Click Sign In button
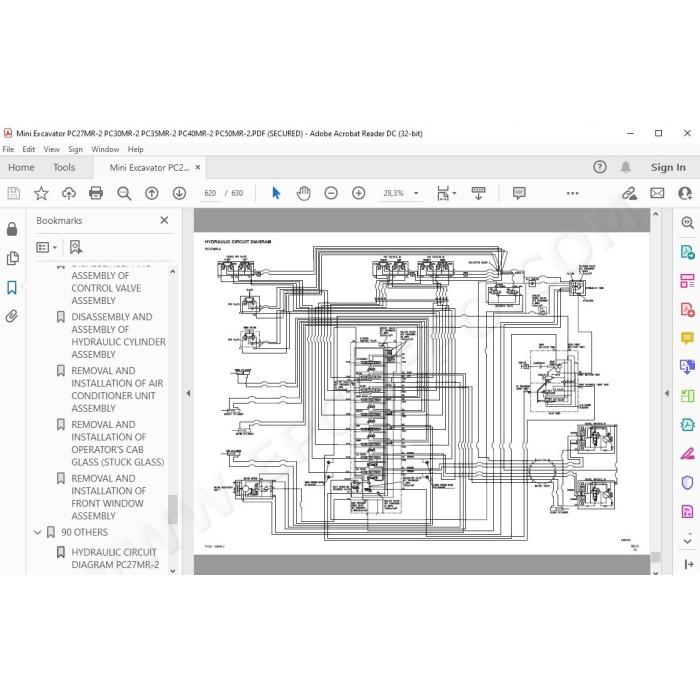Screen dimensions: 700x700 pos(668,167)
